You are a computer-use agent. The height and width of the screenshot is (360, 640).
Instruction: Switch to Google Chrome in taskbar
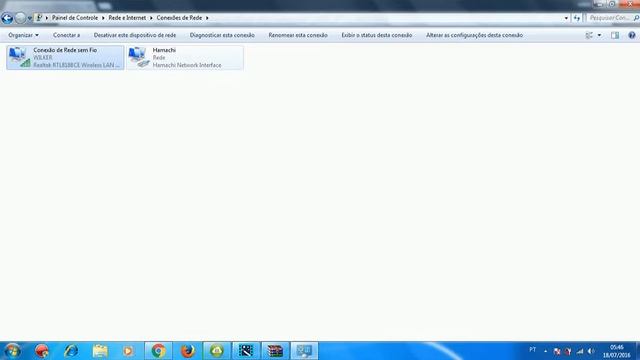tap(158, 351)
